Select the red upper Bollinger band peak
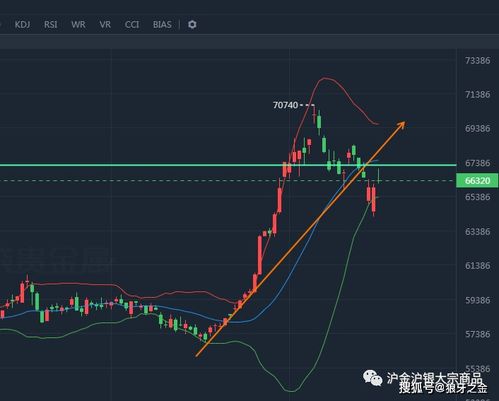 [x=323, y=79]
